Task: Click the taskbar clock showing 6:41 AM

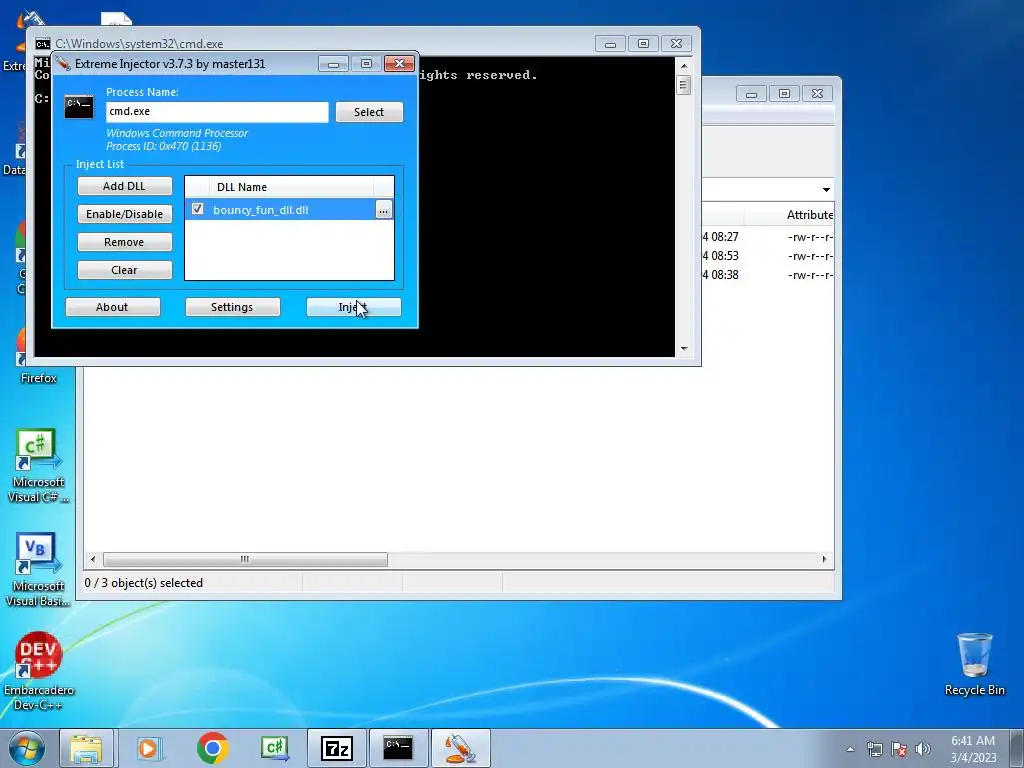Action: [x=973, y=749]
